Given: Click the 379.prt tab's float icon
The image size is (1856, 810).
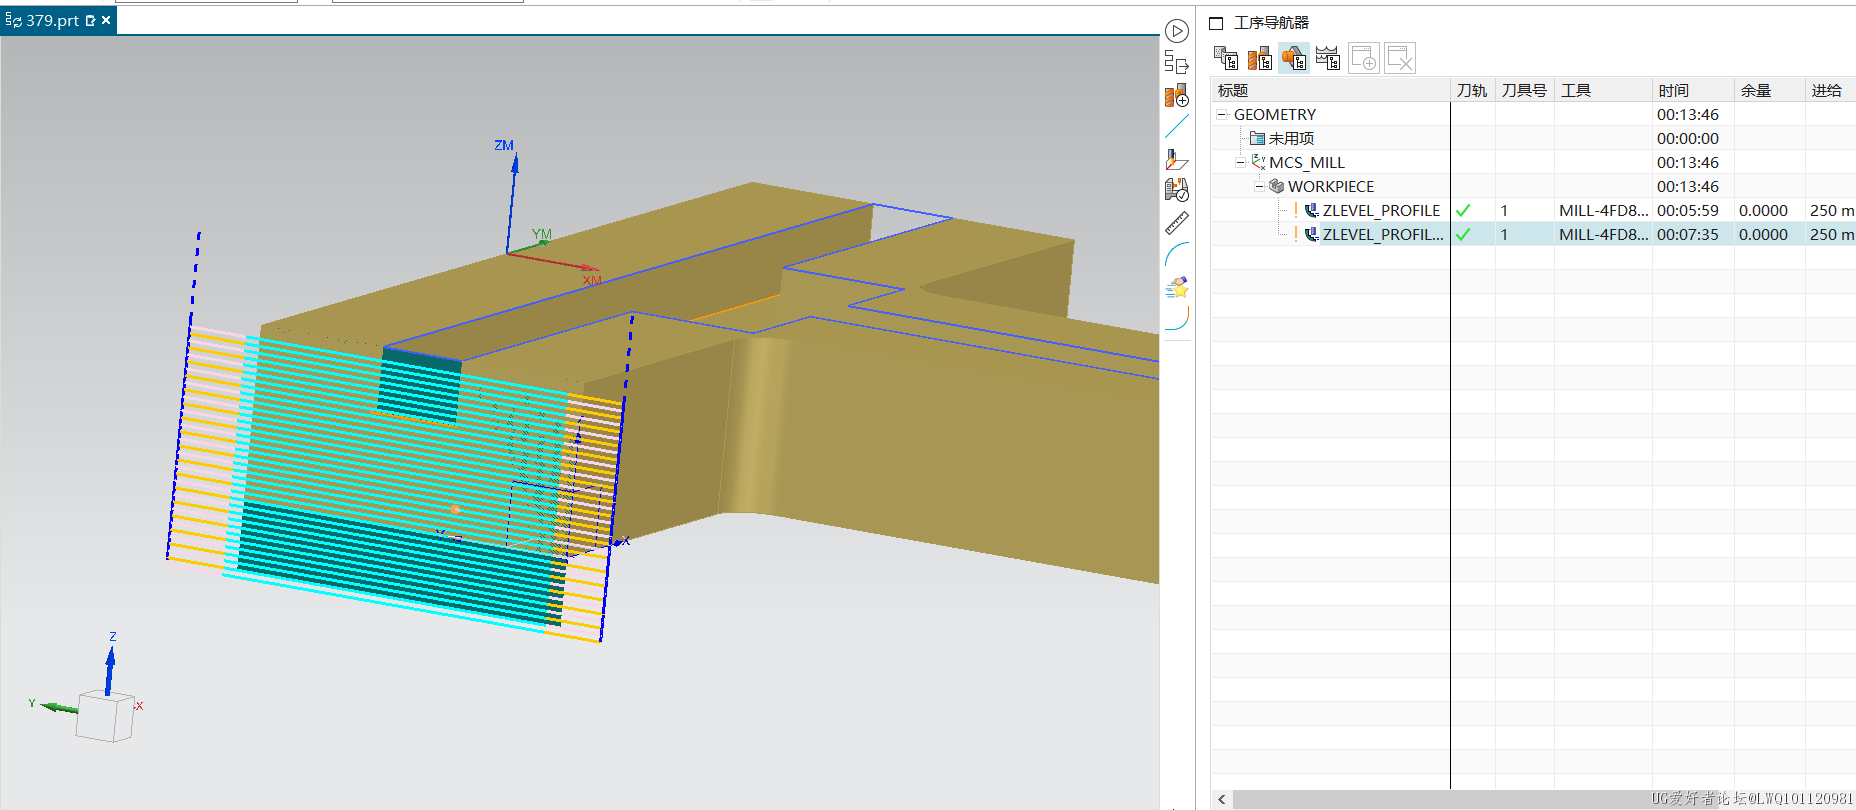Looking at the screenshot, I should [90, 20].
